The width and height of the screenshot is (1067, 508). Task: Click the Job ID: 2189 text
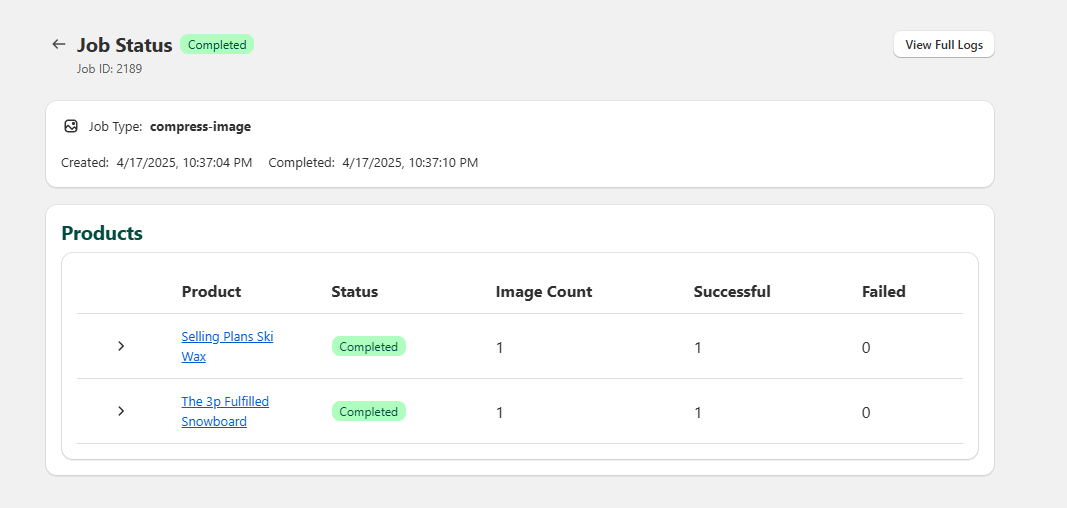tap(116, 69)
